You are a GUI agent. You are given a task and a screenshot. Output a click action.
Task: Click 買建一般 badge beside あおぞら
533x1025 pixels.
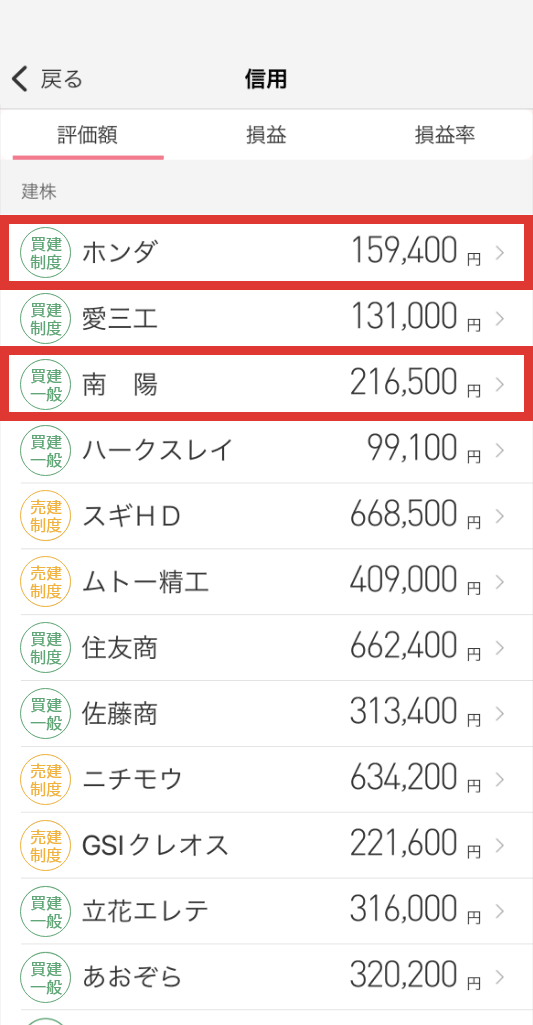tap(46, 977)
